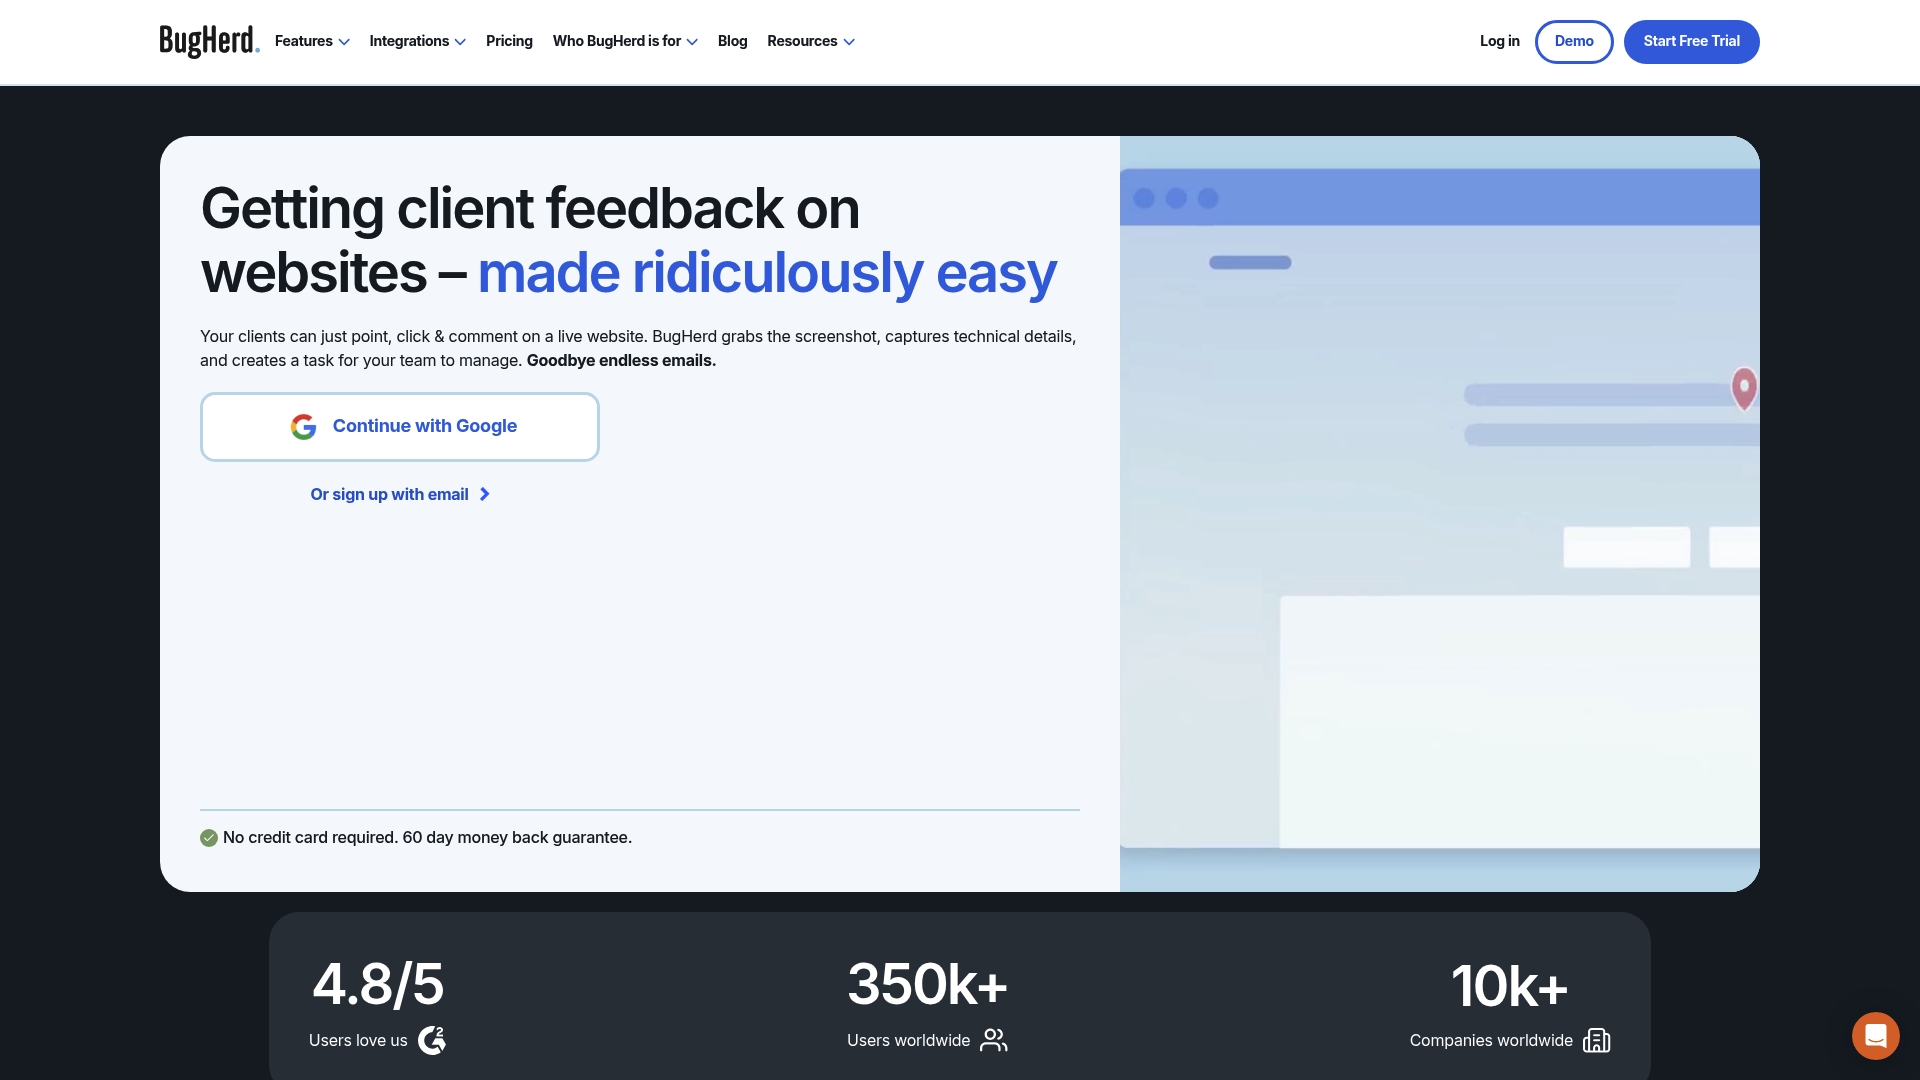Image resolution: width=1920 pixels, height=1080 pixels.
Task: Open the orange chat widget
Action: pyautogui.click(x=1875, y=1035)
